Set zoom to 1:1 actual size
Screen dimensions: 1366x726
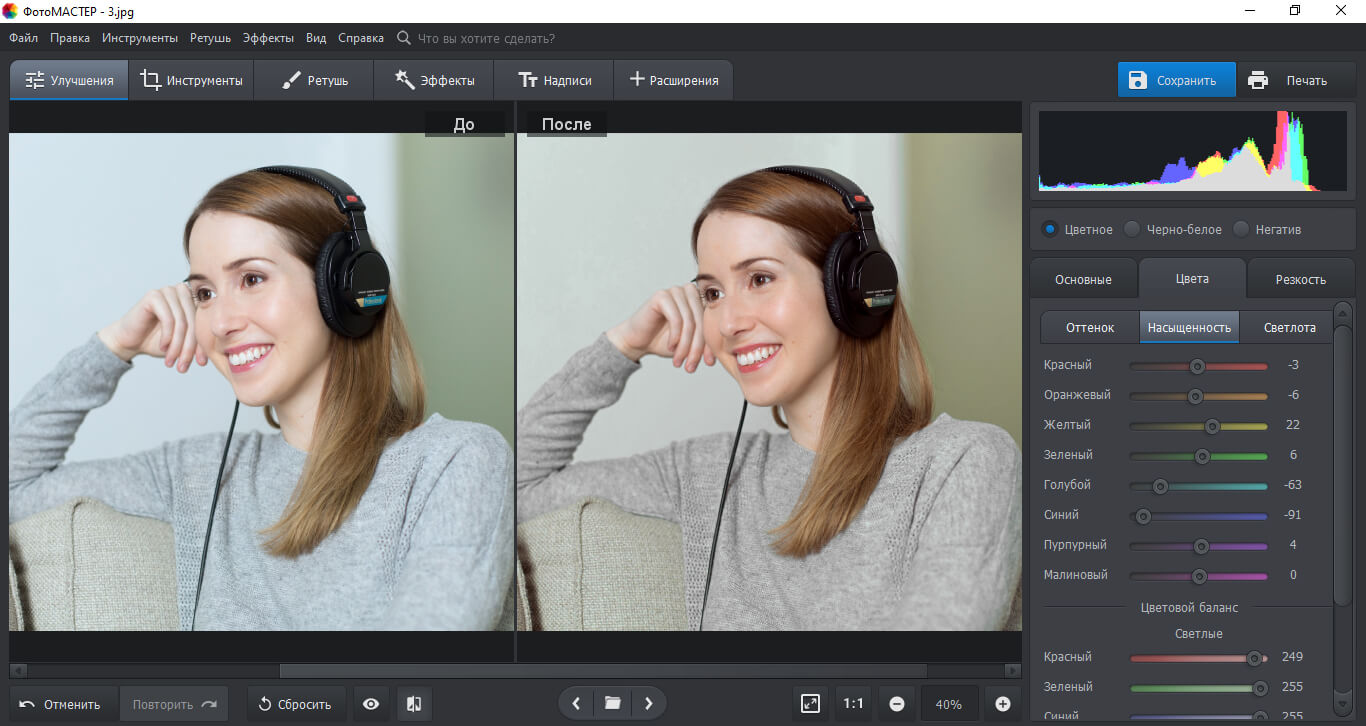[x=853, y=704]
